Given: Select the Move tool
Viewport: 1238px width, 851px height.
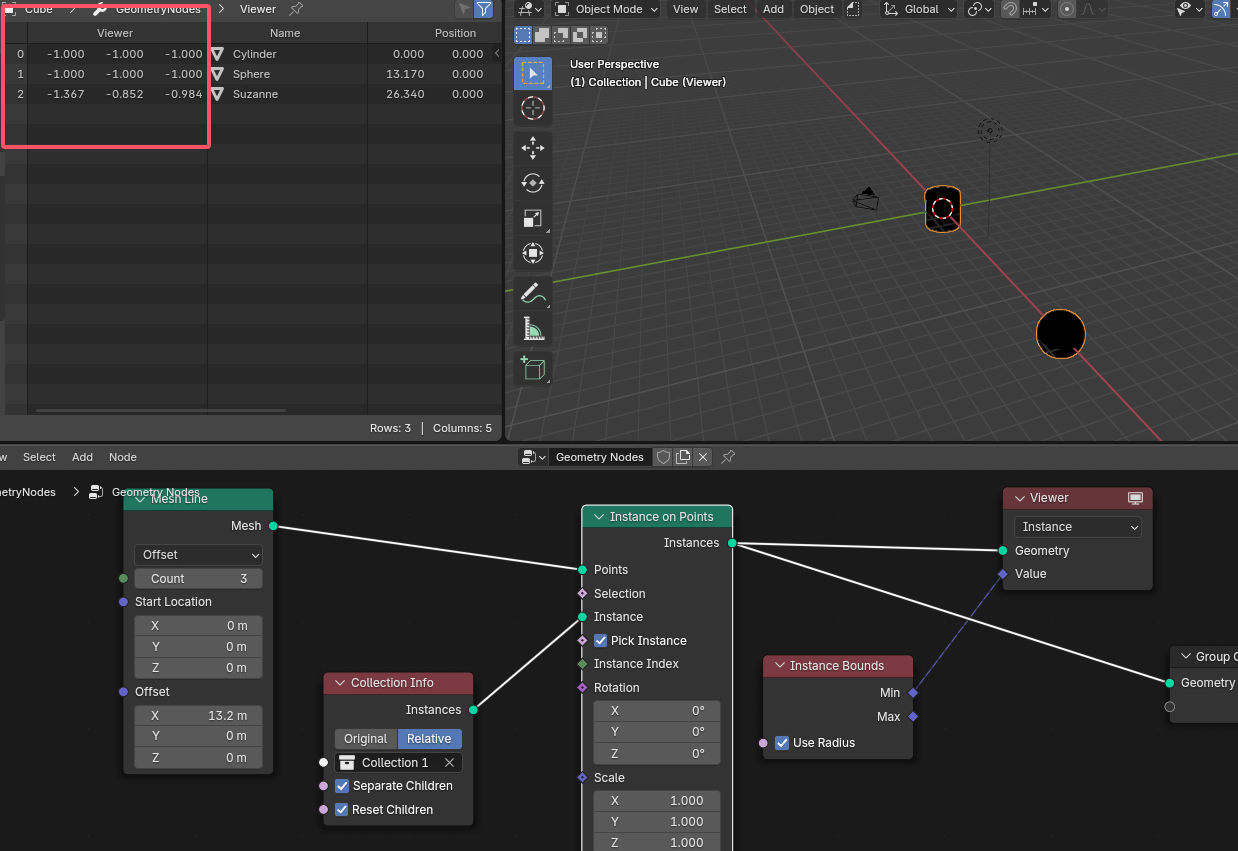Looking at the screenshot, I should (x=533, y=148).
